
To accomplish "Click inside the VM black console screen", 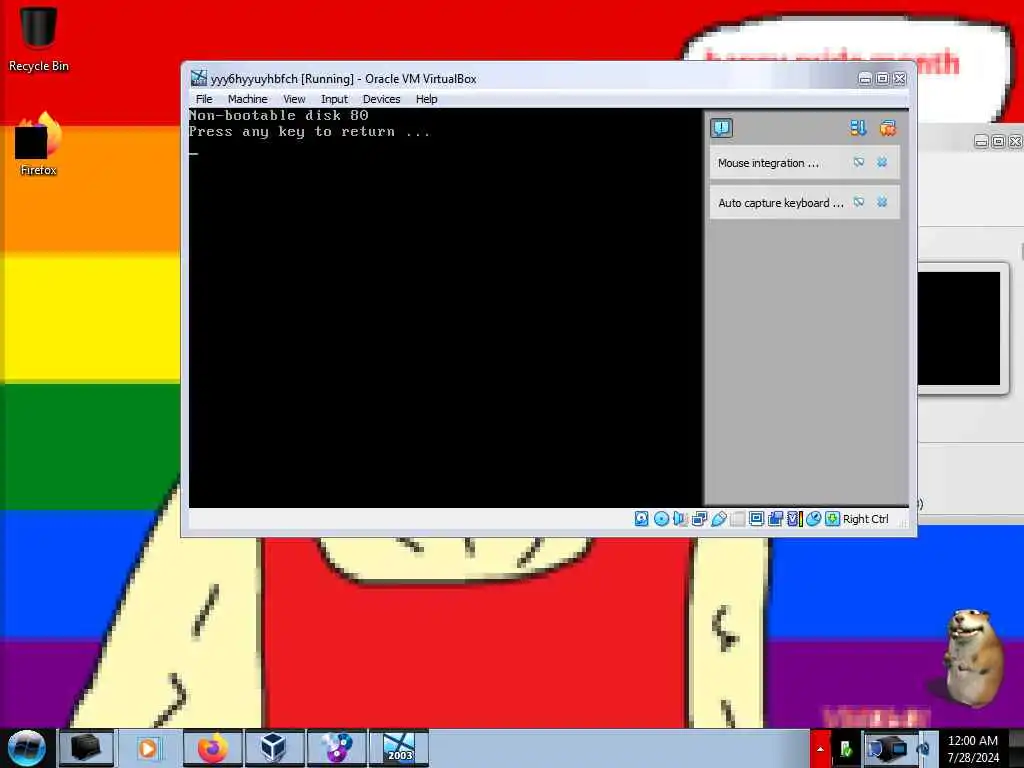I will 445,307.
